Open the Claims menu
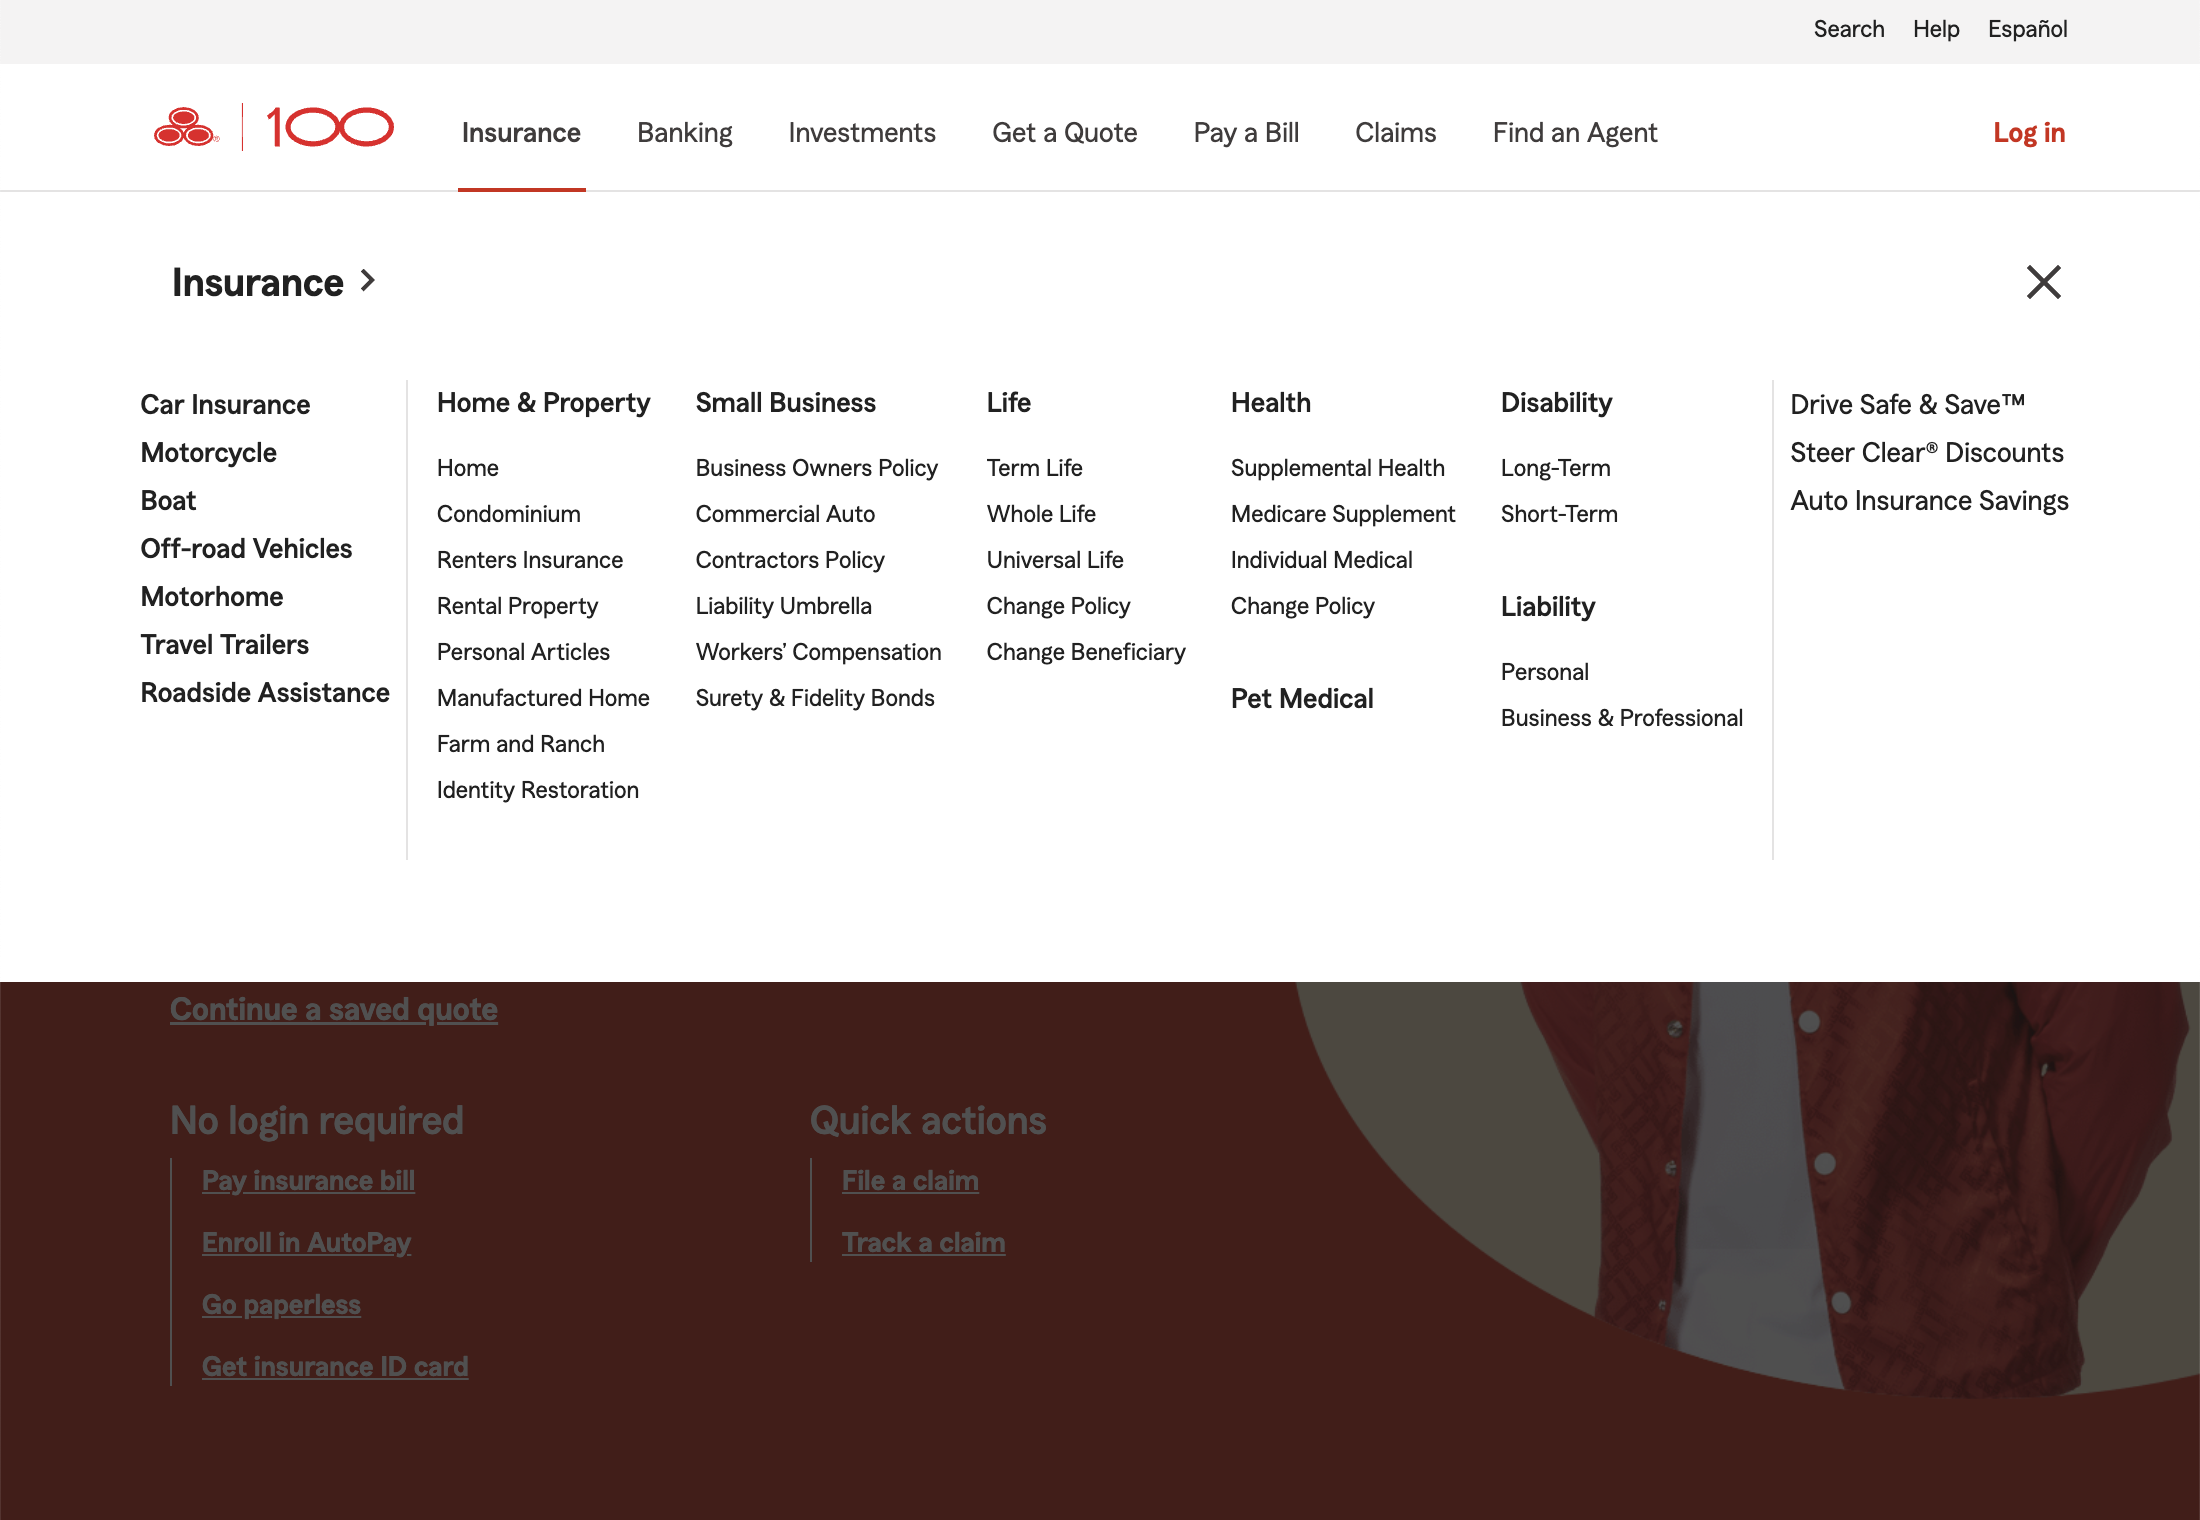This screenshot has width=2200, height=1520. coord(1396,132)
